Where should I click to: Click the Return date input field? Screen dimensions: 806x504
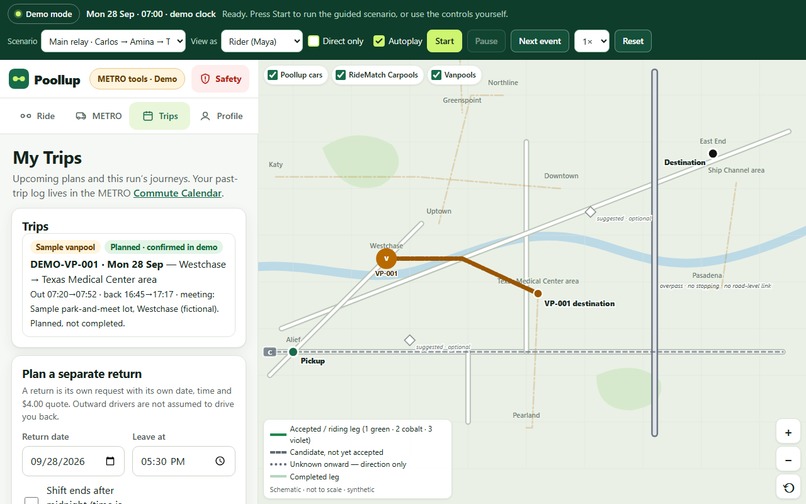pyautogui.click(x=74, y=461)
